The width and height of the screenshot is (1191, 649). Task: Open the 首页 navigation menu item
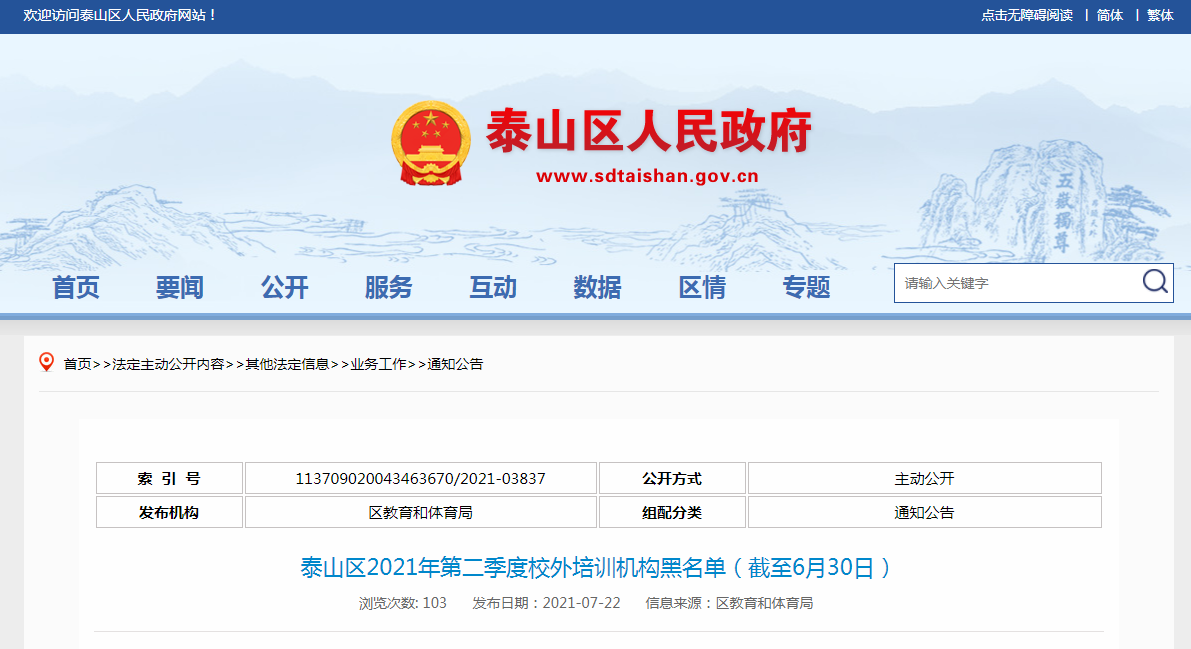(x=76, y=288)
